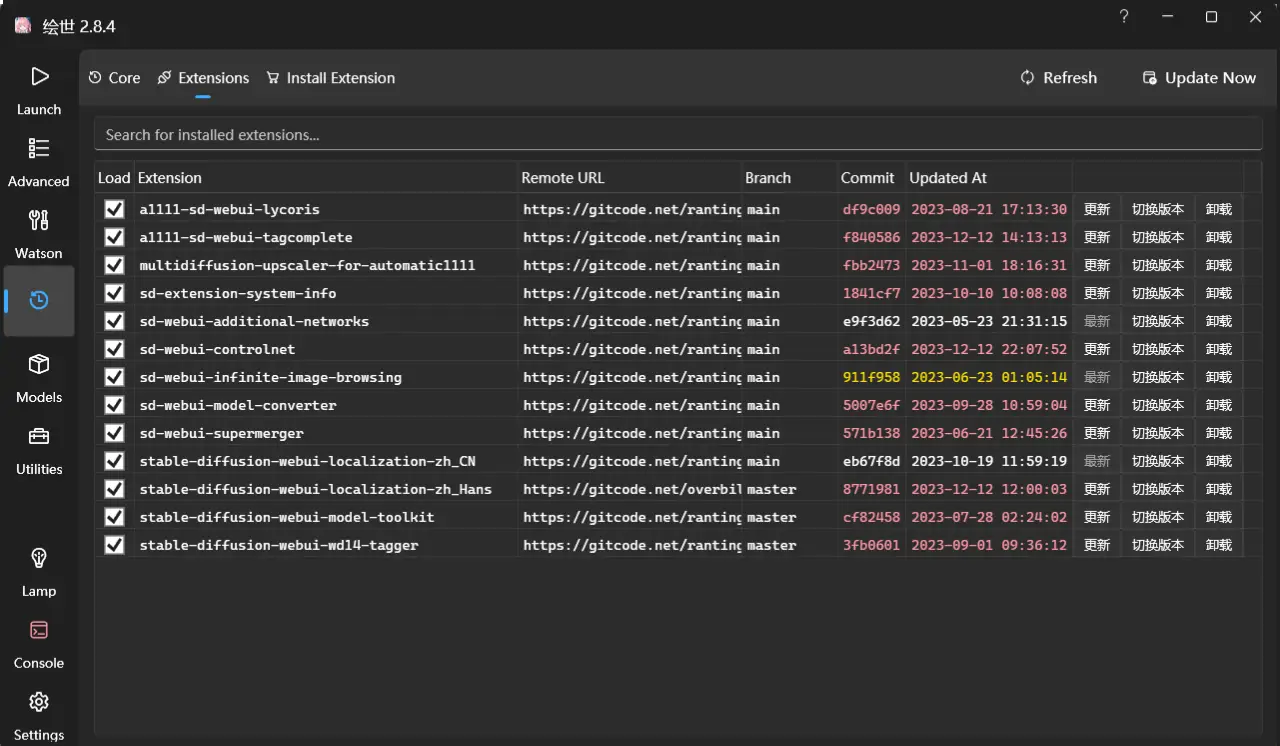Open the Console terminal icon
The width and height of the screenshot is (1280, 746).
[x=39, y=630]
